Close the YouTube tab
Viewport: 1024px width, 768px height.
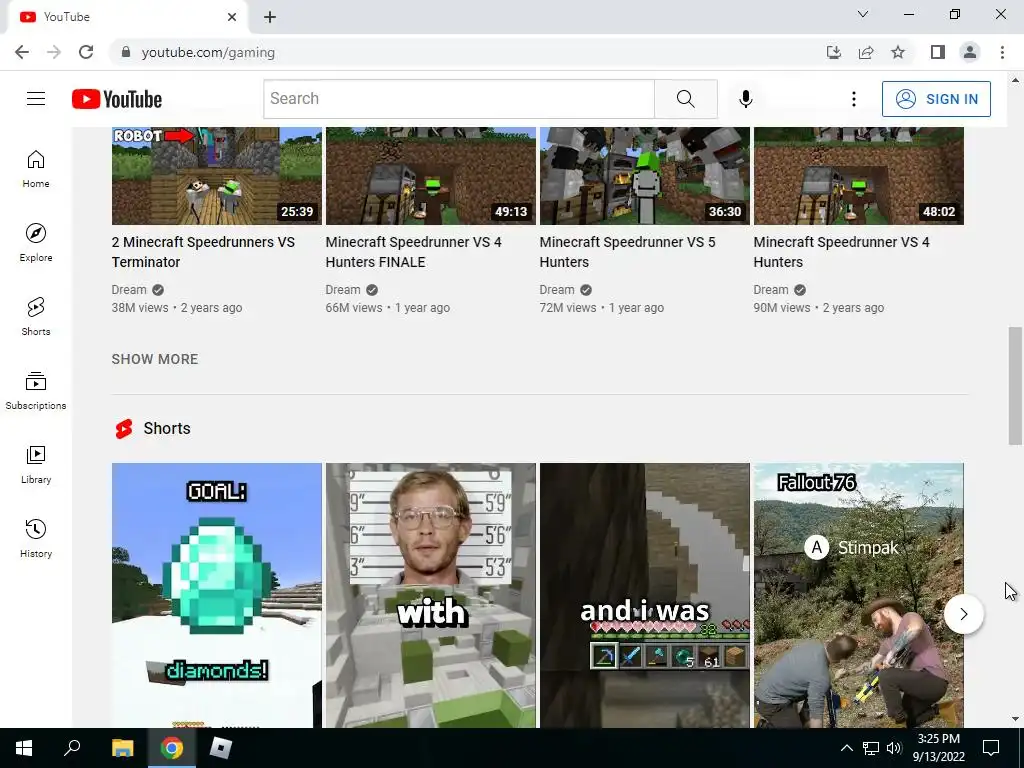(x=232, y=17)
